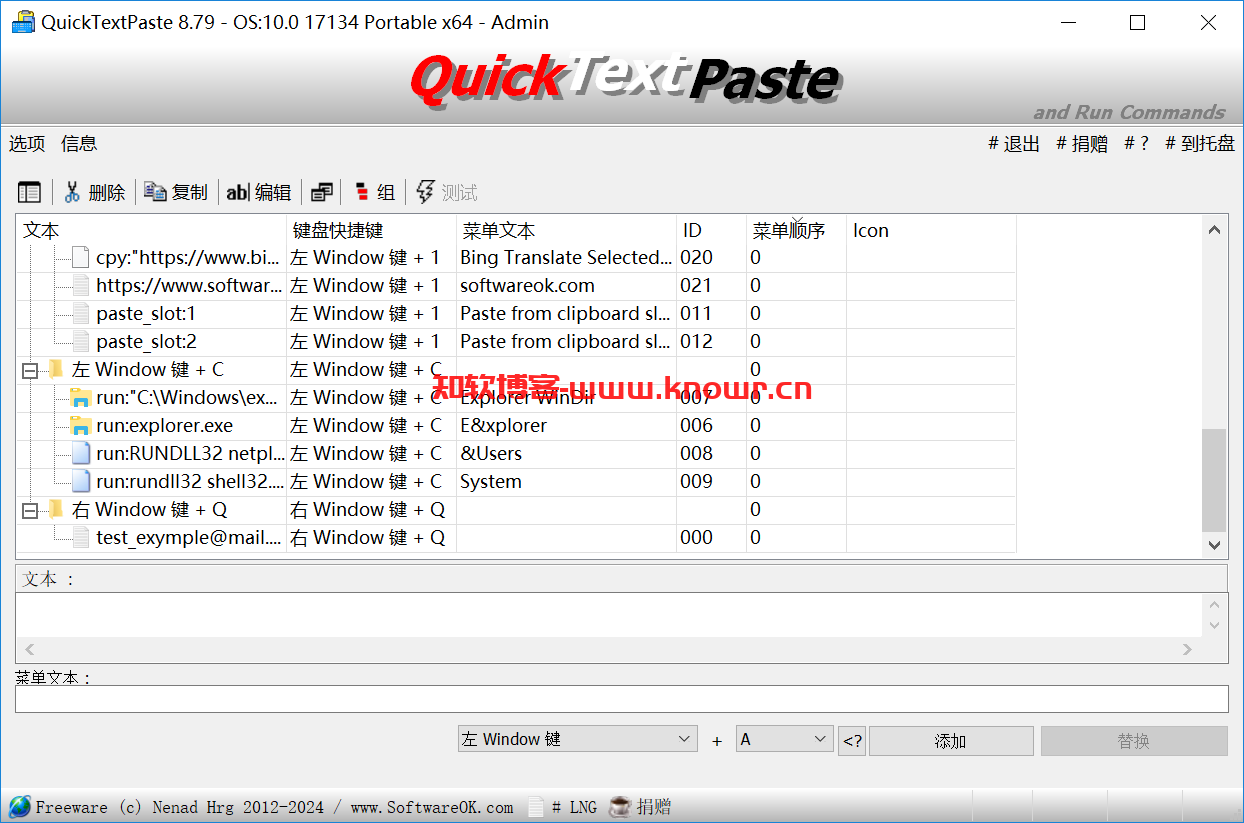Click the coffee cup donate icon
Screen dimensions: 1244x823
(620, 807)
